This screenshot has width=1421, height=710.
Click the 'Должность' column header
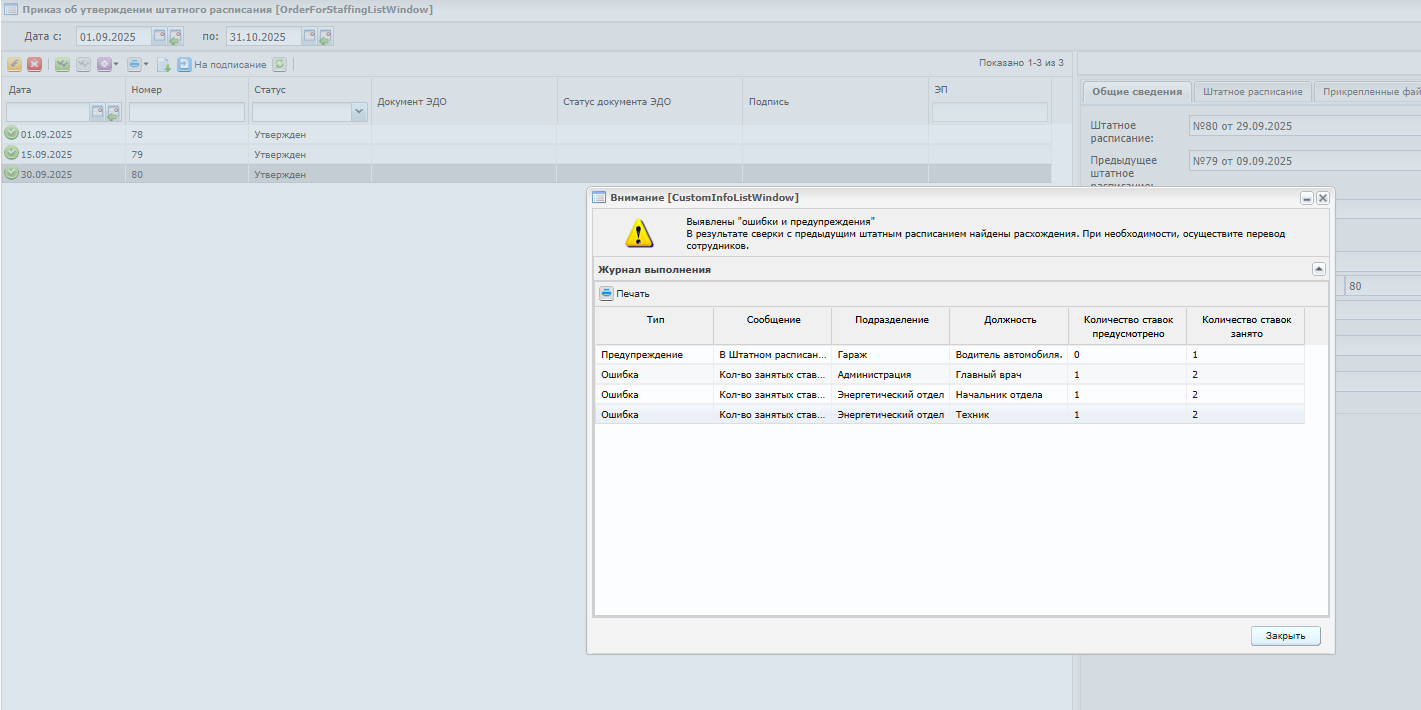click(1009, 325)
